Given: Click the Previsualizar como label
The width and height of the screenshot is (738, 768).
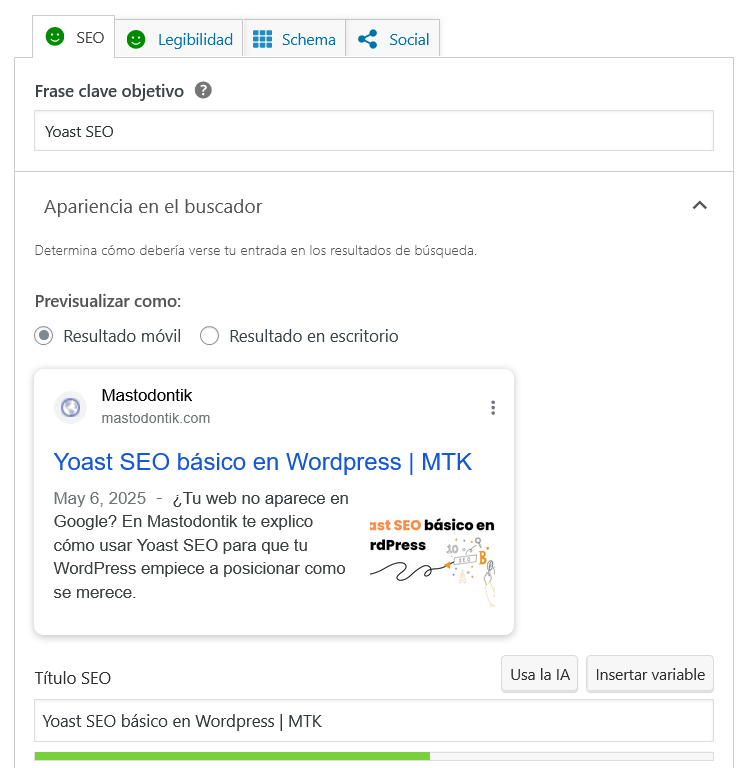Looking at the screenshot, I should pos(108,301).
